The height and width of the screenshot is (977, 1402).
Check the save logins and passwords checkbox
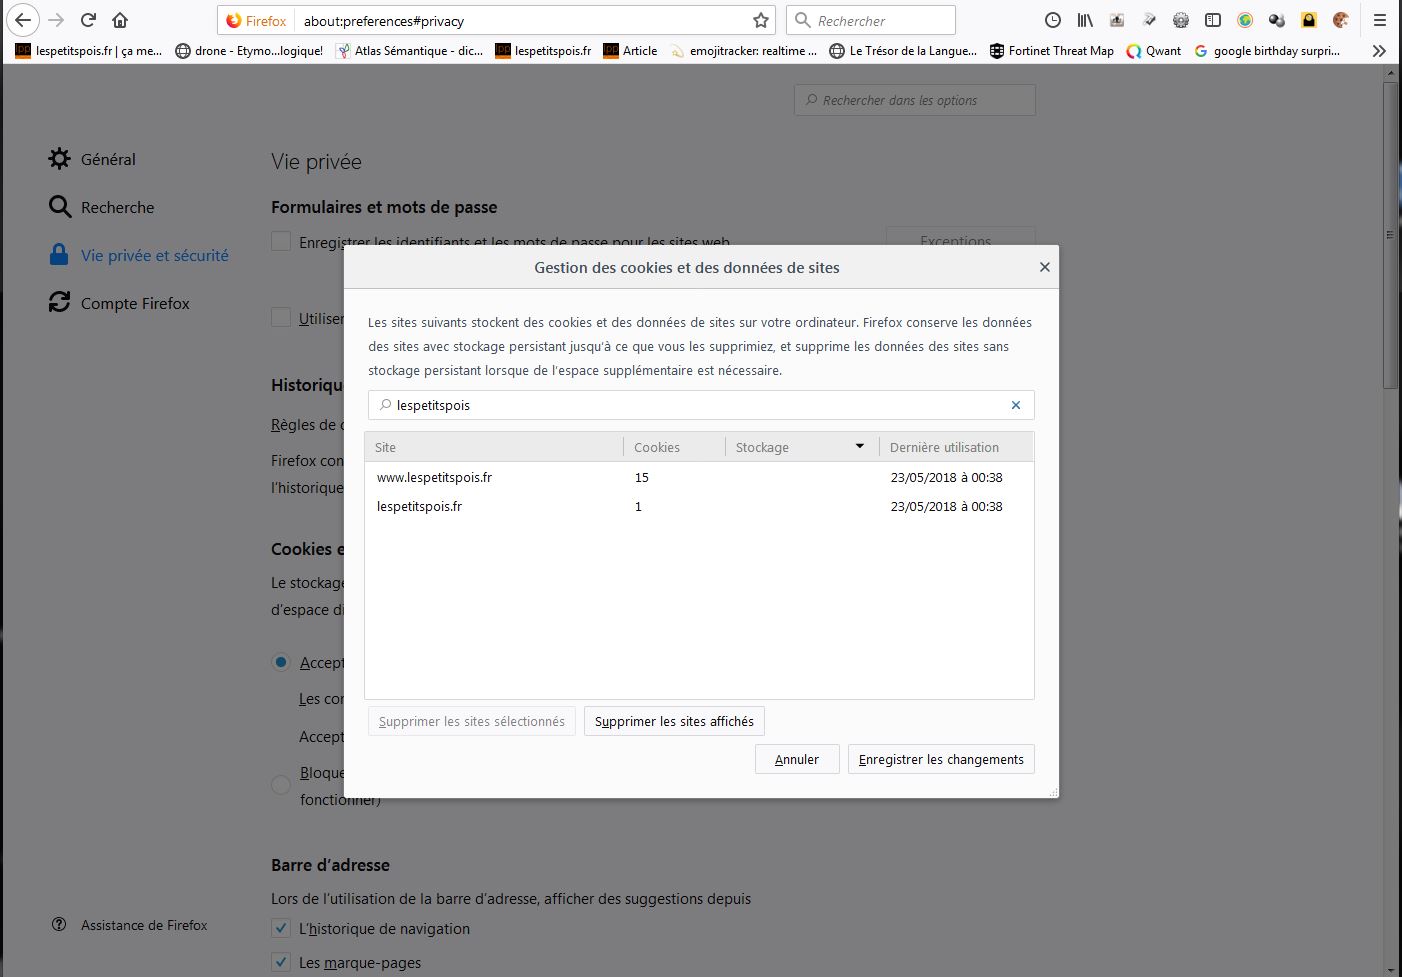tap(281, 241)
